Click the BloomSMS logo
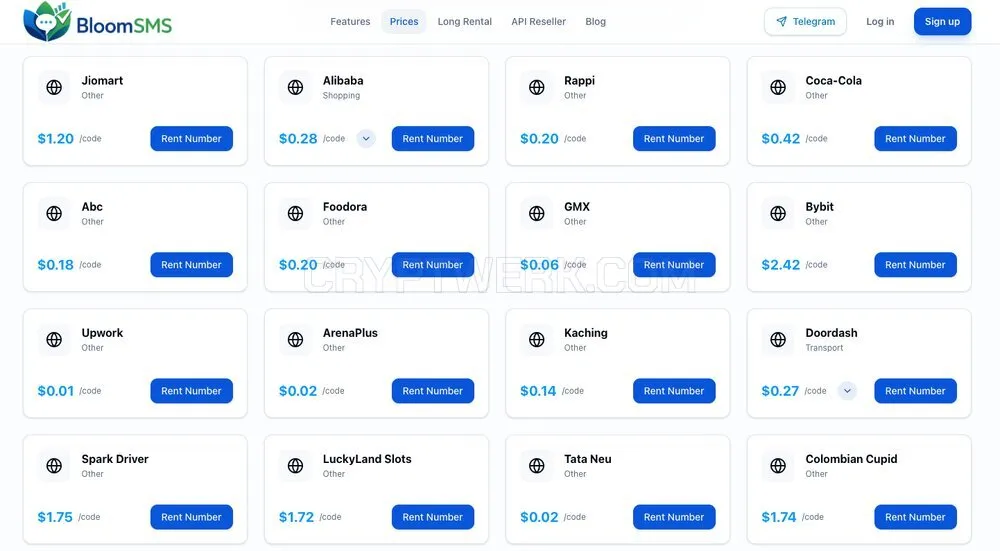Image resolution: width=1000 pixels, height=551 pixels. 98,22
